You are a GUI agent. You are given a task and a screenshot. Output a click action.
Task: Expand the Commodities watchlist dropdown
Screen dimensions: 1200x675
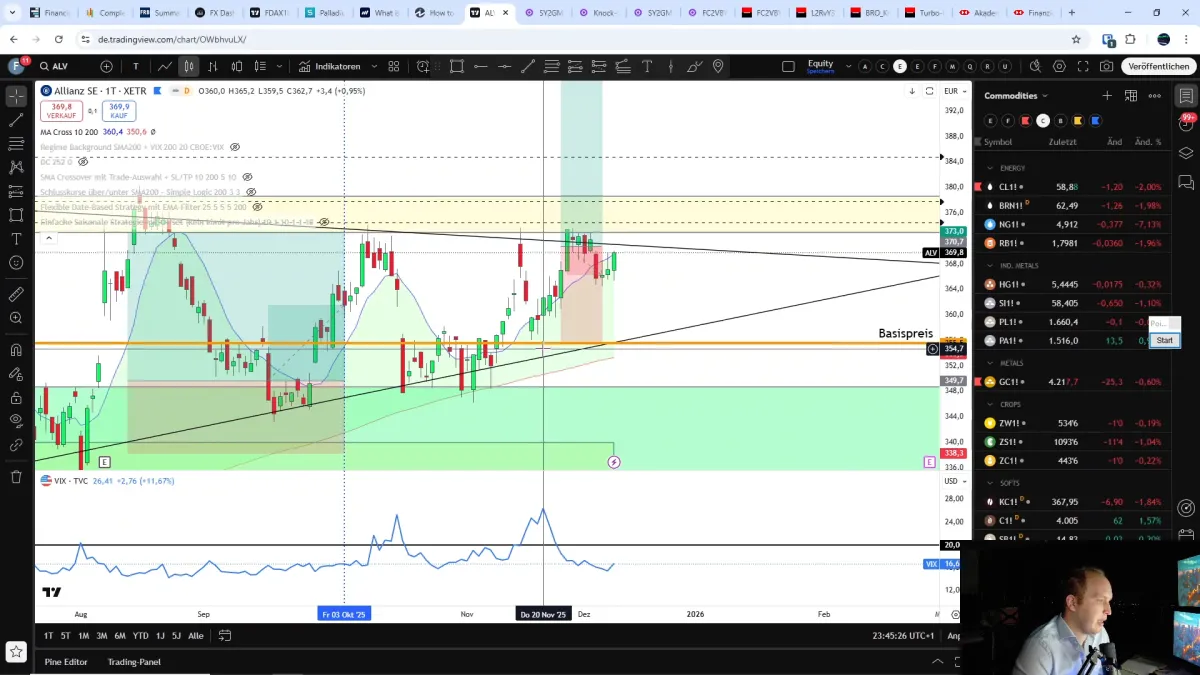click(1044, 96)
